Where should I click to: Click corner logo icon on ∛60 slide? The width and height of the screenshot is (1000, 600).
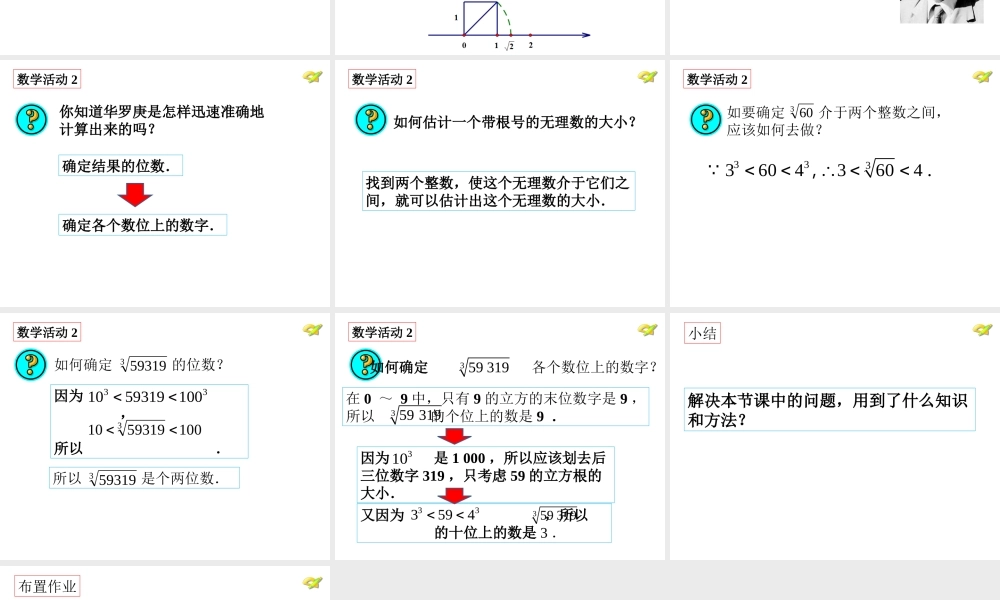pos(982,77)
